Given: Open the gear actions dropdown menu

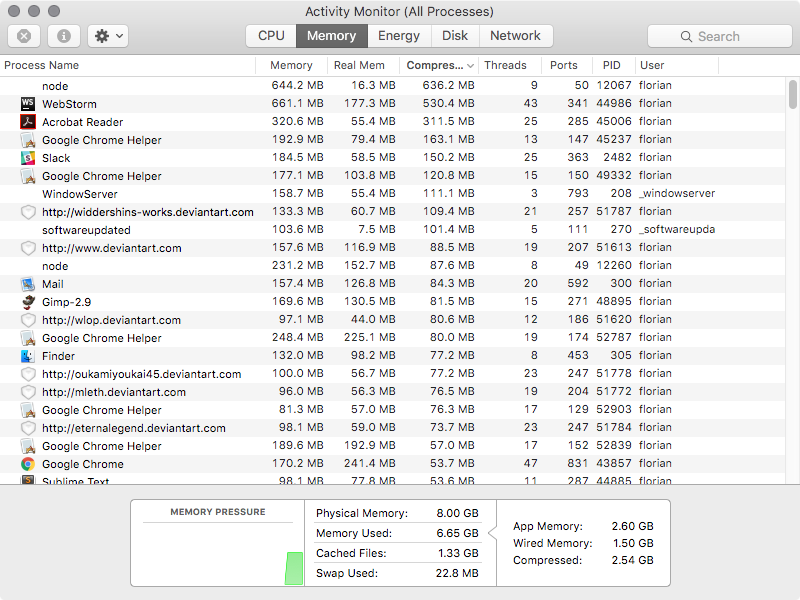Looking at the screenshot, I should (107, 36).
